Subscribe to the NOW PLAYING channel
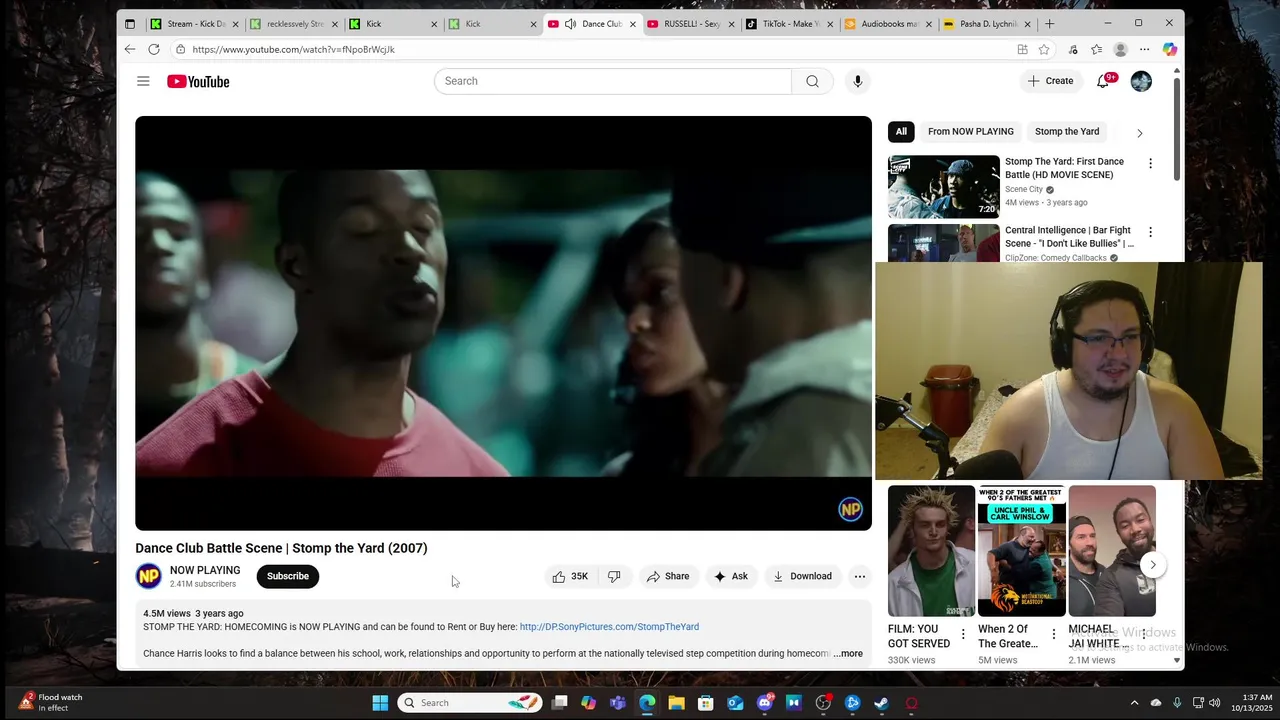Image resolution: width=1280 pixels, height=720 pixels. (x=287, y=576)
